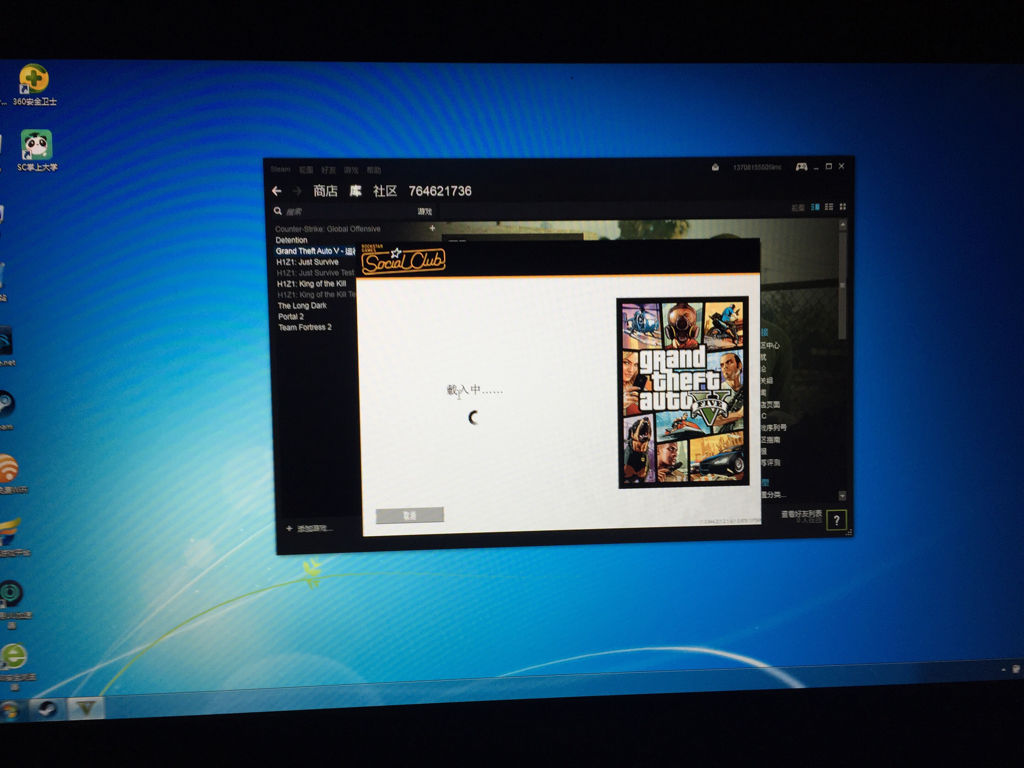This screenshot has height=768, width=1024.
Task: Select H1Z1: Just Survive Test Server entry
Action: (316, 273)
